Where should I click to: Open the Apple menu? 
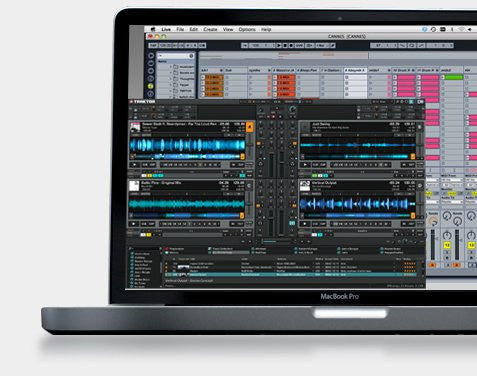tap(153, 29)
